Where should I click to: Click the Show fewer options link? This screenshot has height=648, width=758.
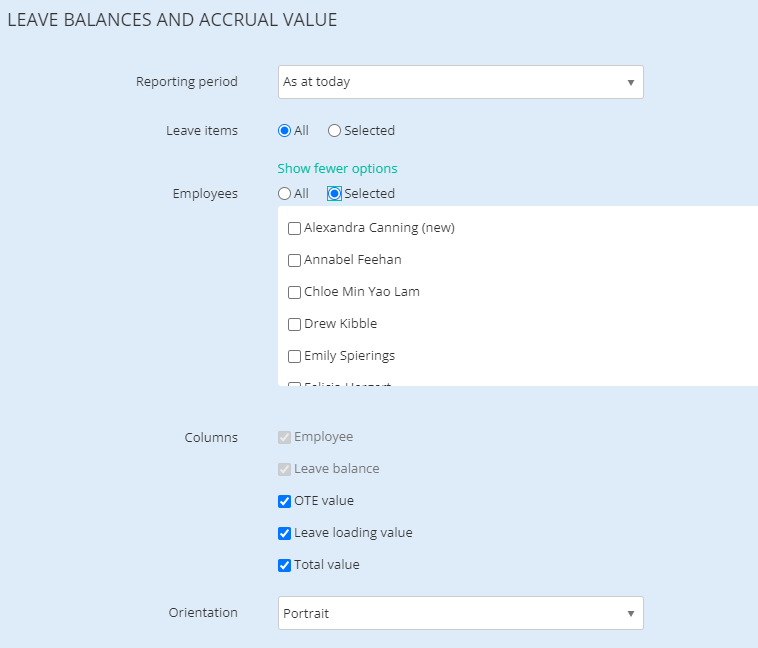(337, 168)
